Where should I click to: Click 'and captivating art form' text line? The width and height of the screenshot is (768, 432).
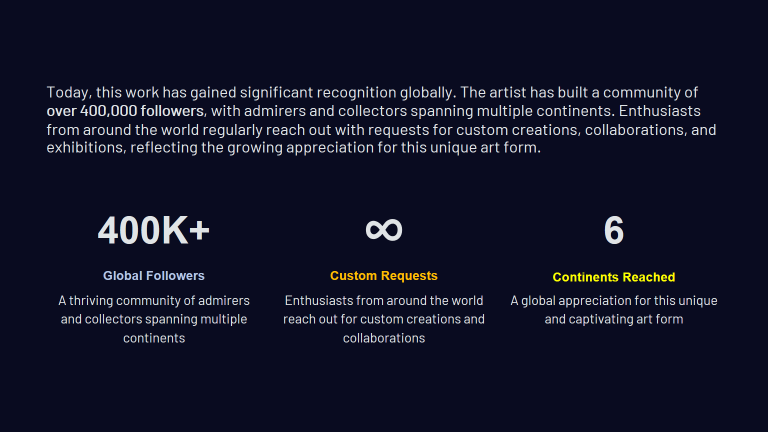coord(613,319)
